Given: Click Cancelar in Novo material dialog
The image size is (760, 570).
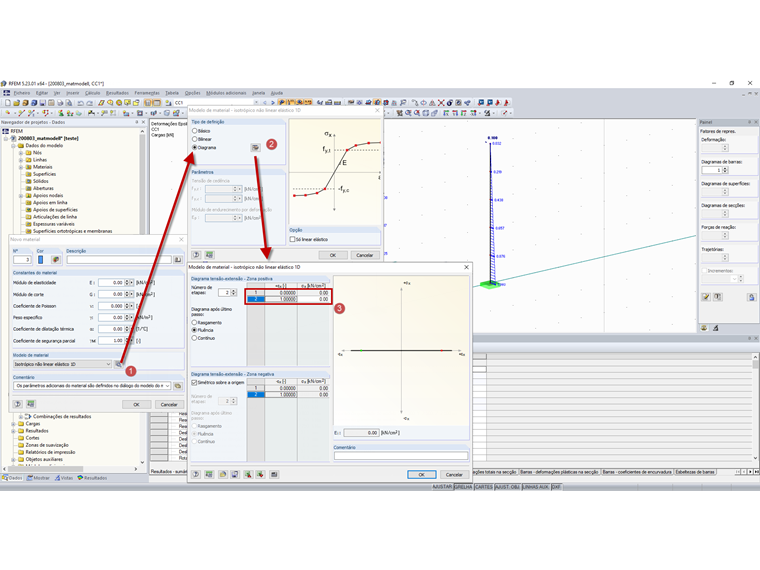Looking at the screenshot, I should coord(169,404).
